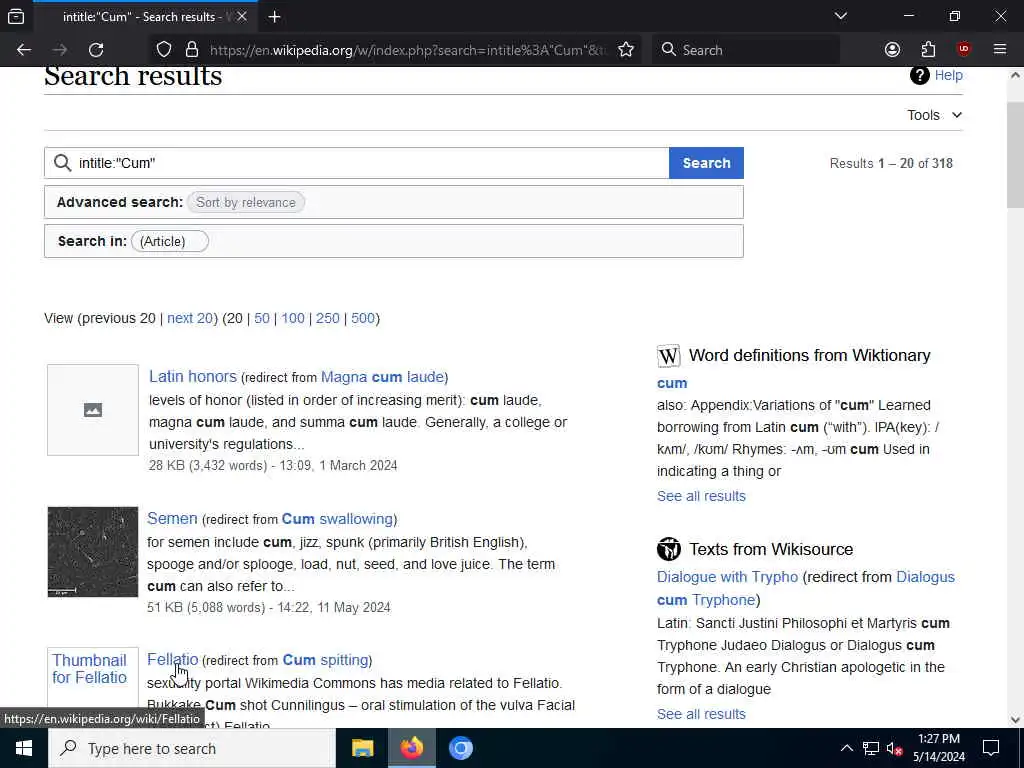Show hidden system tray icons
Image resolution: width=1024 pixels, height=768 pixels.
(846, 748)
